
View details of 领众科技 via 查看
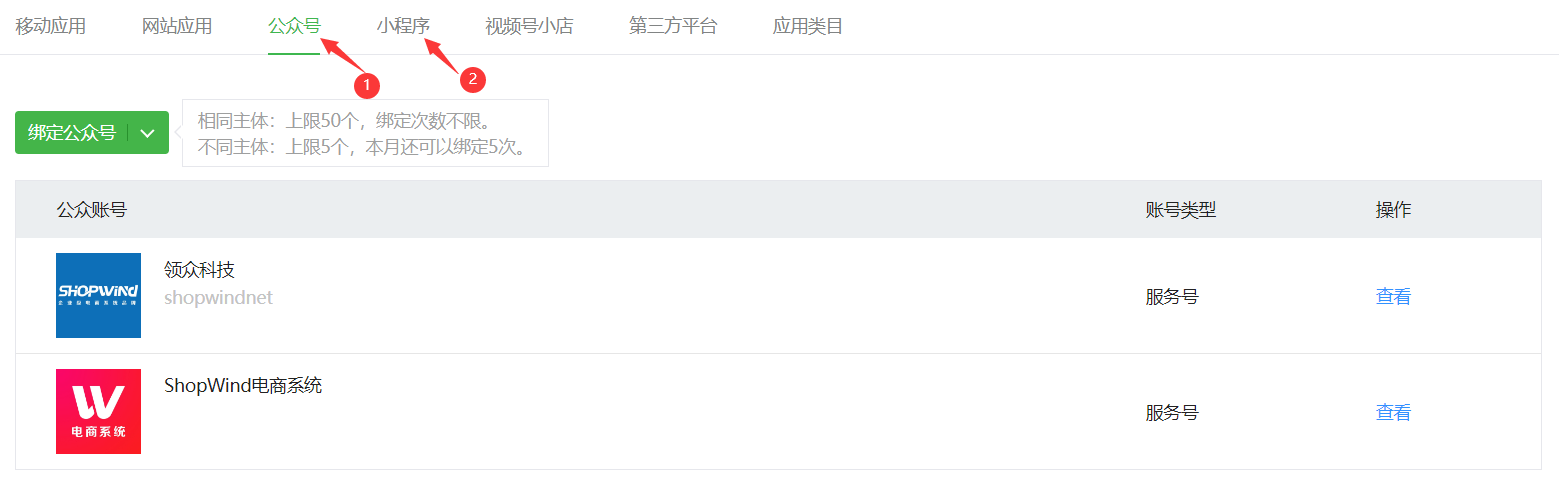coord(1393,296)
